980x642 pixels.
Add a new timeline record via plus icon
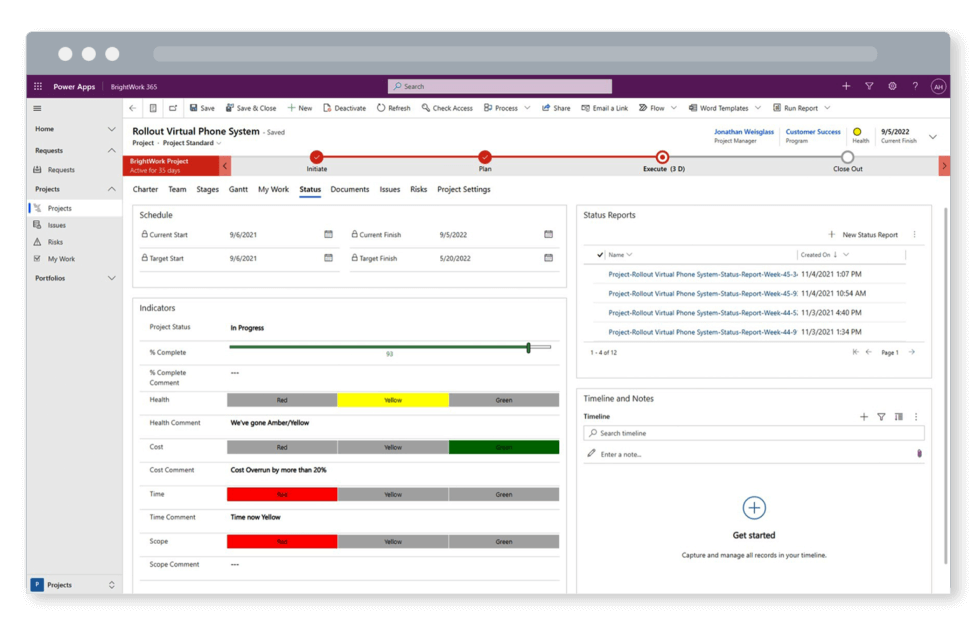[864, 418]
